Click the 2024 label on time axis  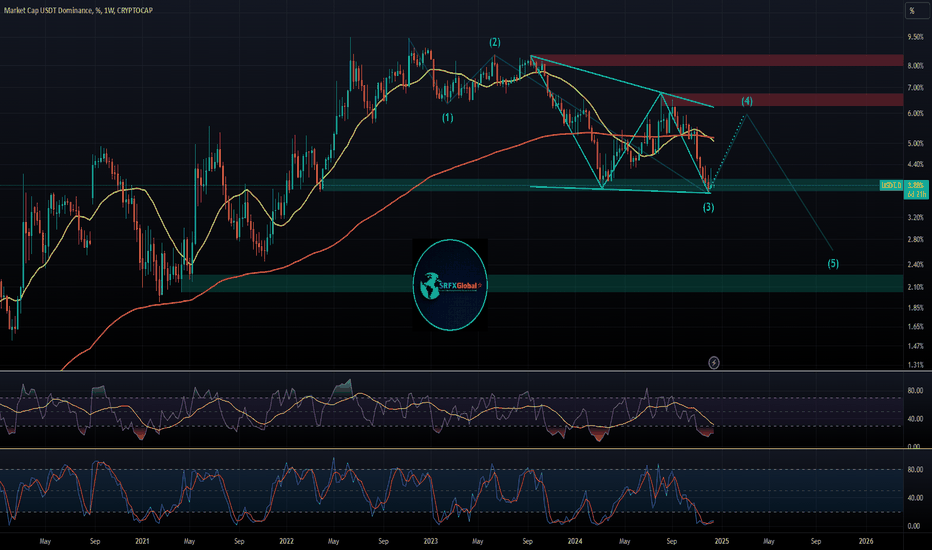pyautogui.click(x=575, y=541)
